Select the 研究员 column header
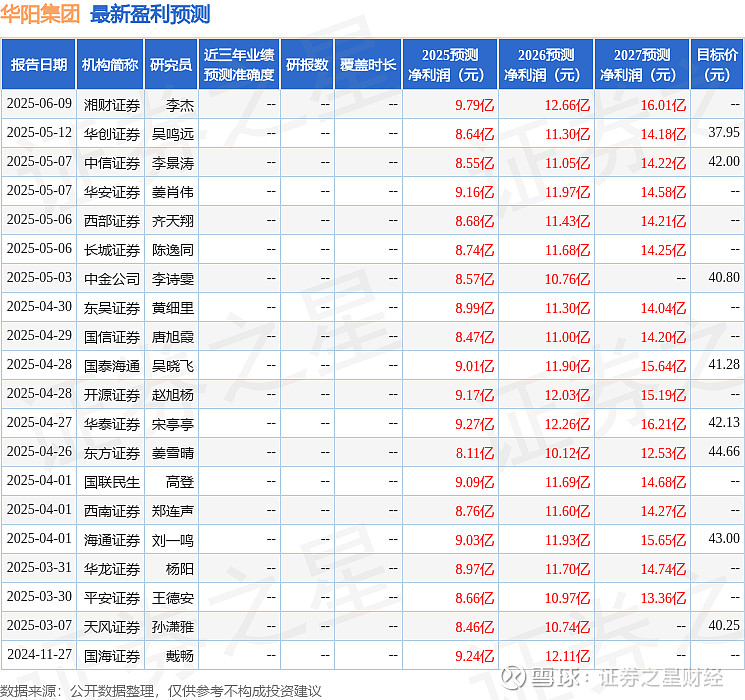 171,64
